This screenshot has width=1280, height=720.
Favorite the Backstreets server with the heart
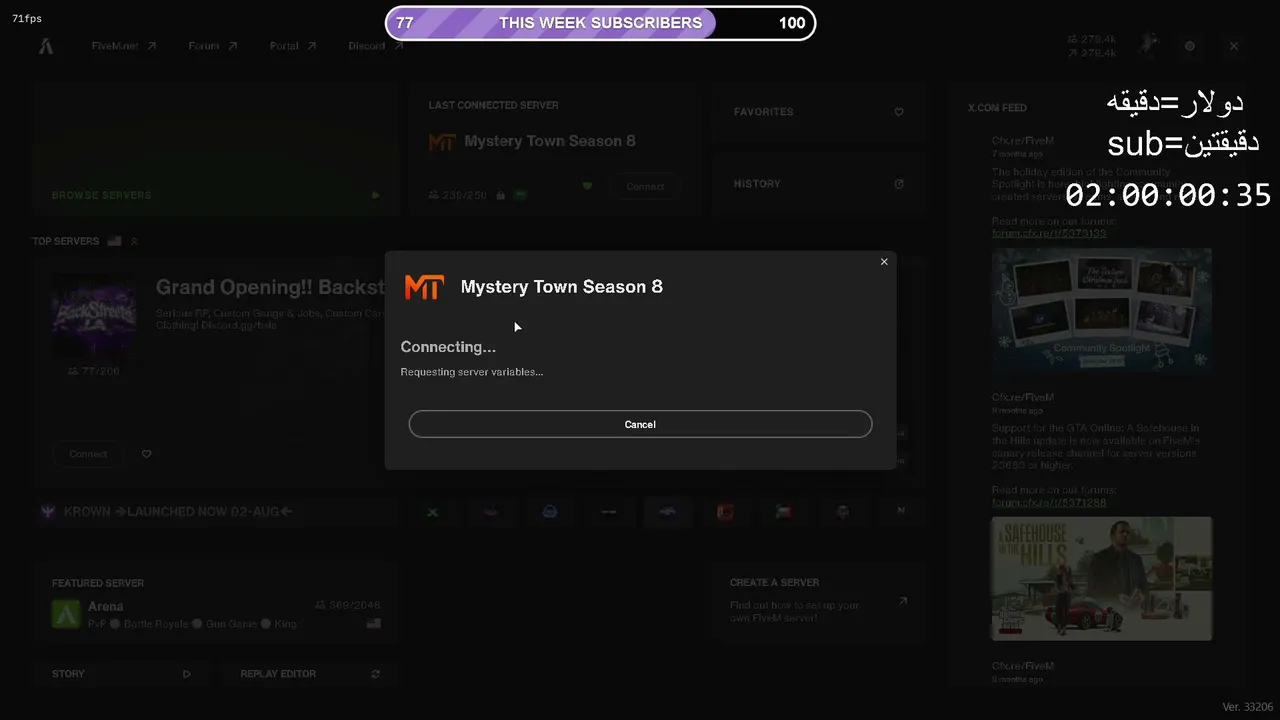click(x=146, y=454)
